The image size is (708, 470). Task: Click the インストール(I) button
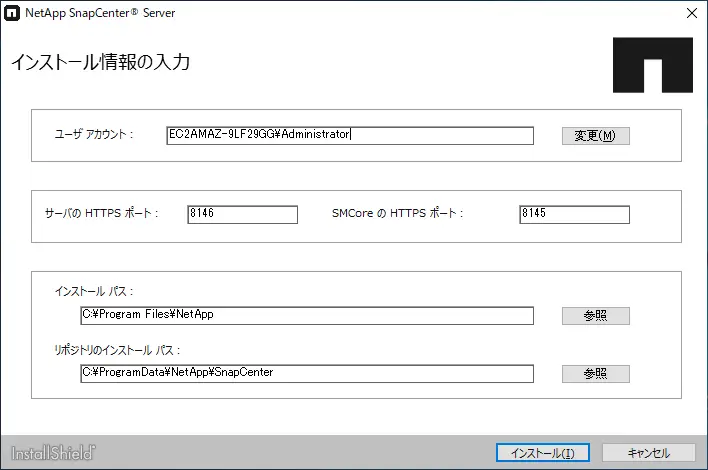click(543, 452)
